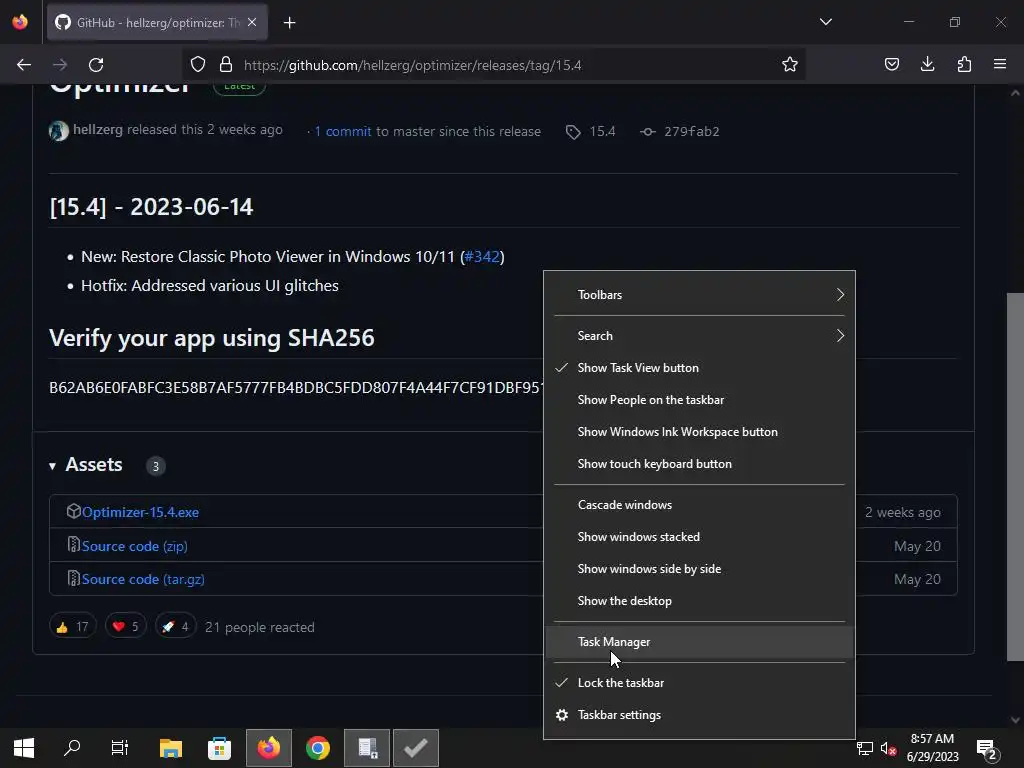
Task: Click the rocket reaction with 4
Action: (x=176, y=627)
